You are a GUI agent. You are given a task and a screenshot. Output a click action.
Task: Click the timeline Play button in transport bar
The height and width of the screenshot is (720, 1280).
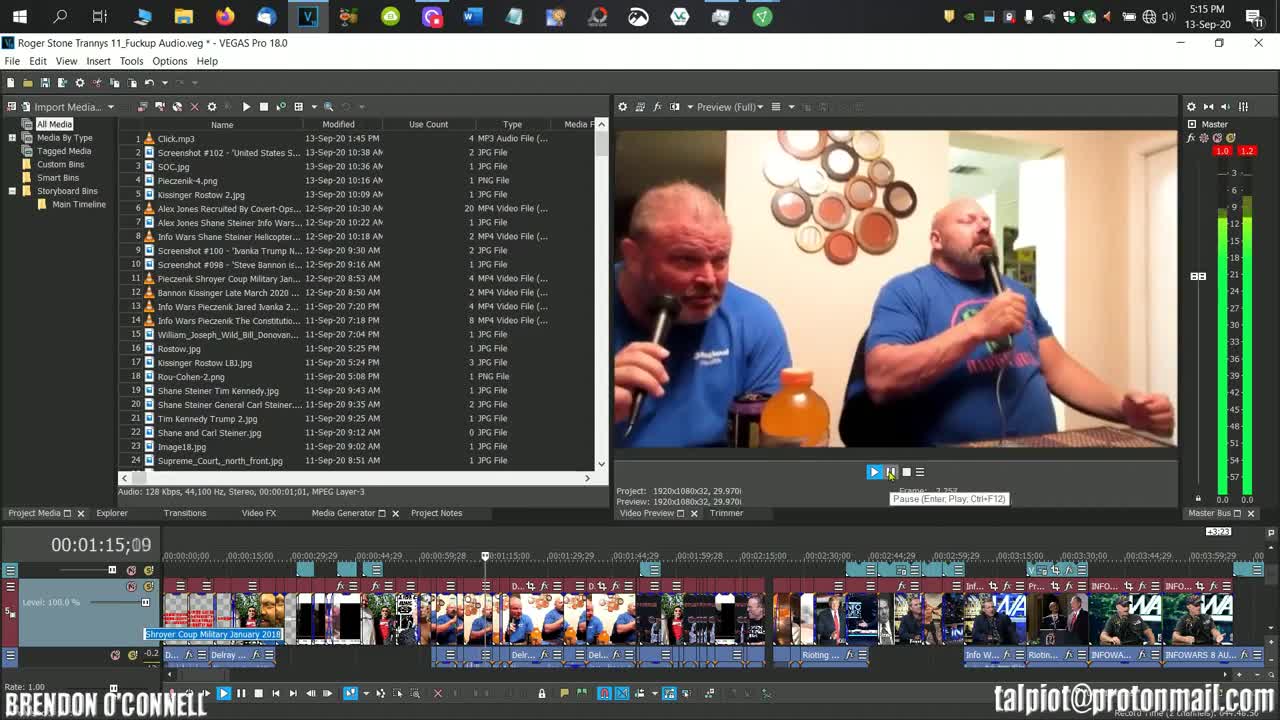(223, 693)
